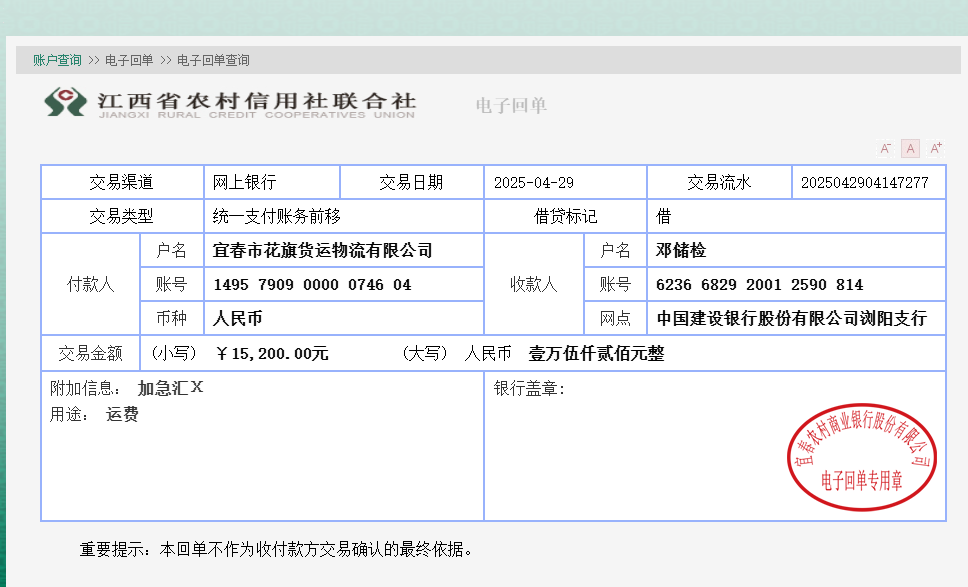
Task: Click the 重要提示 notice text
Action: [275, 549]
